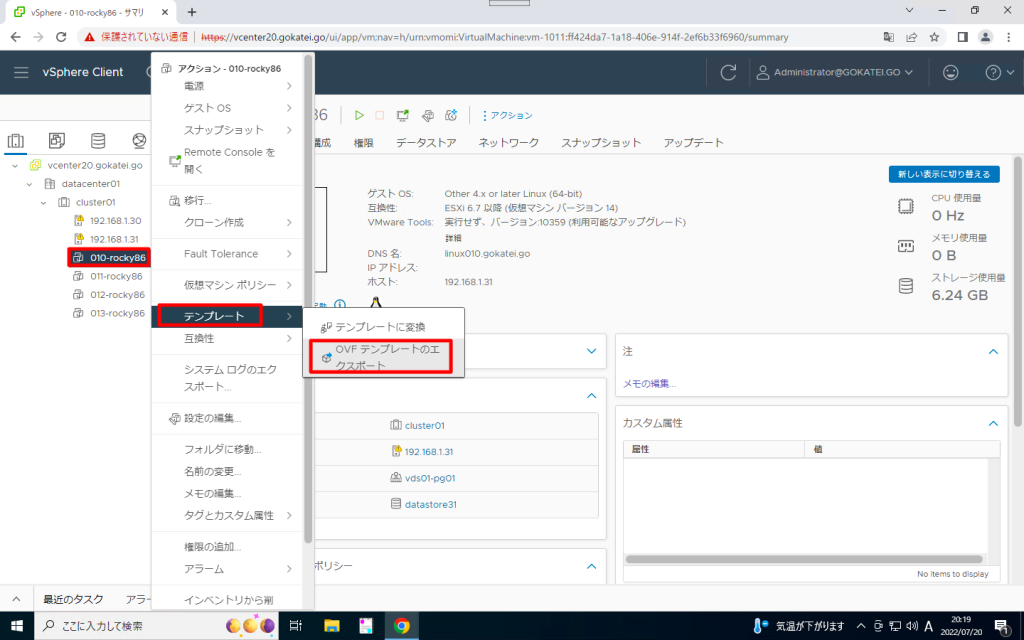Screen dimensions: 1024x640
Task: Click the Launch Console toolbar icon
Action: click(403, 116)
